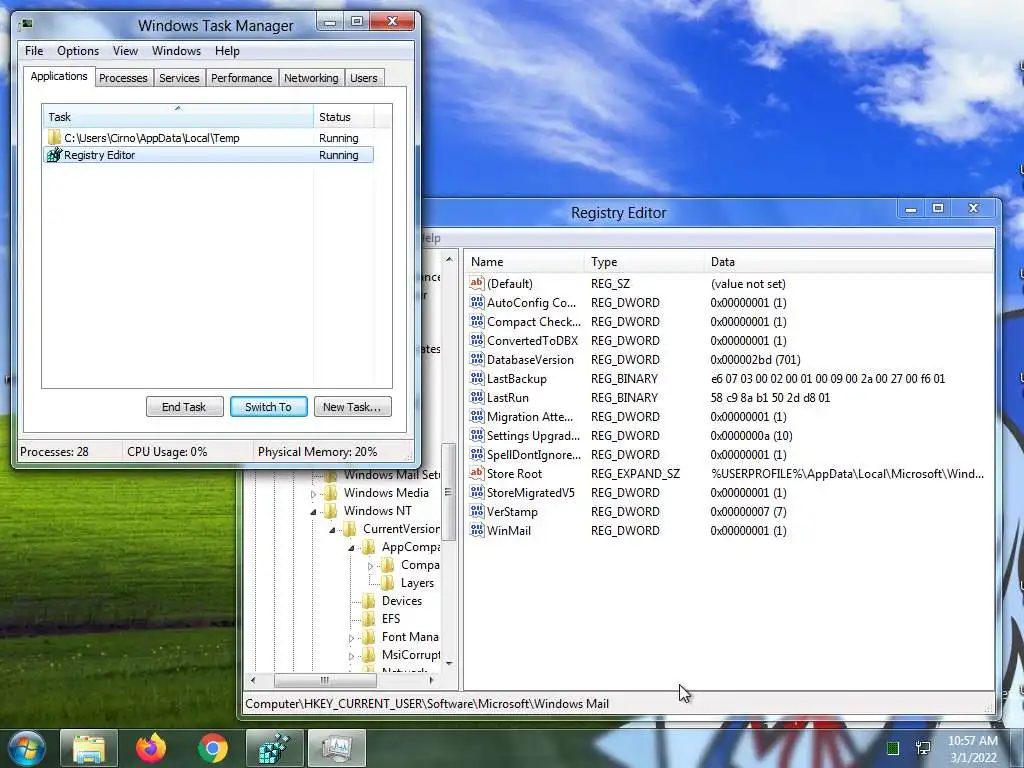The width and height of the screenshot is (1024, 768).
Task: Switch to Task Manager taskbar button
Action: 336,748
